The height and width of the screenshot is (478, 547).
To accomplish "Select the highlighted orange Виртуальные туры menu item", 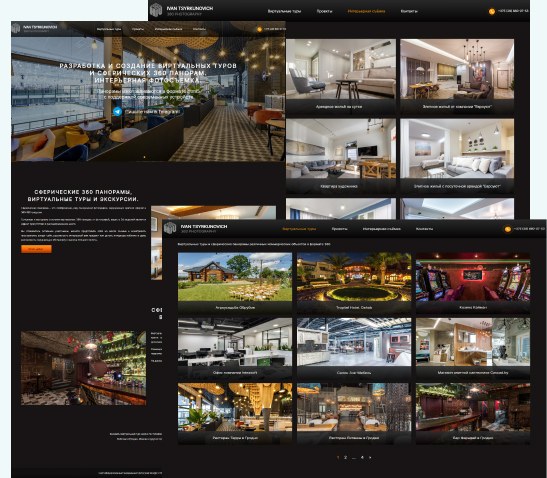I will [x=299, y=229].
